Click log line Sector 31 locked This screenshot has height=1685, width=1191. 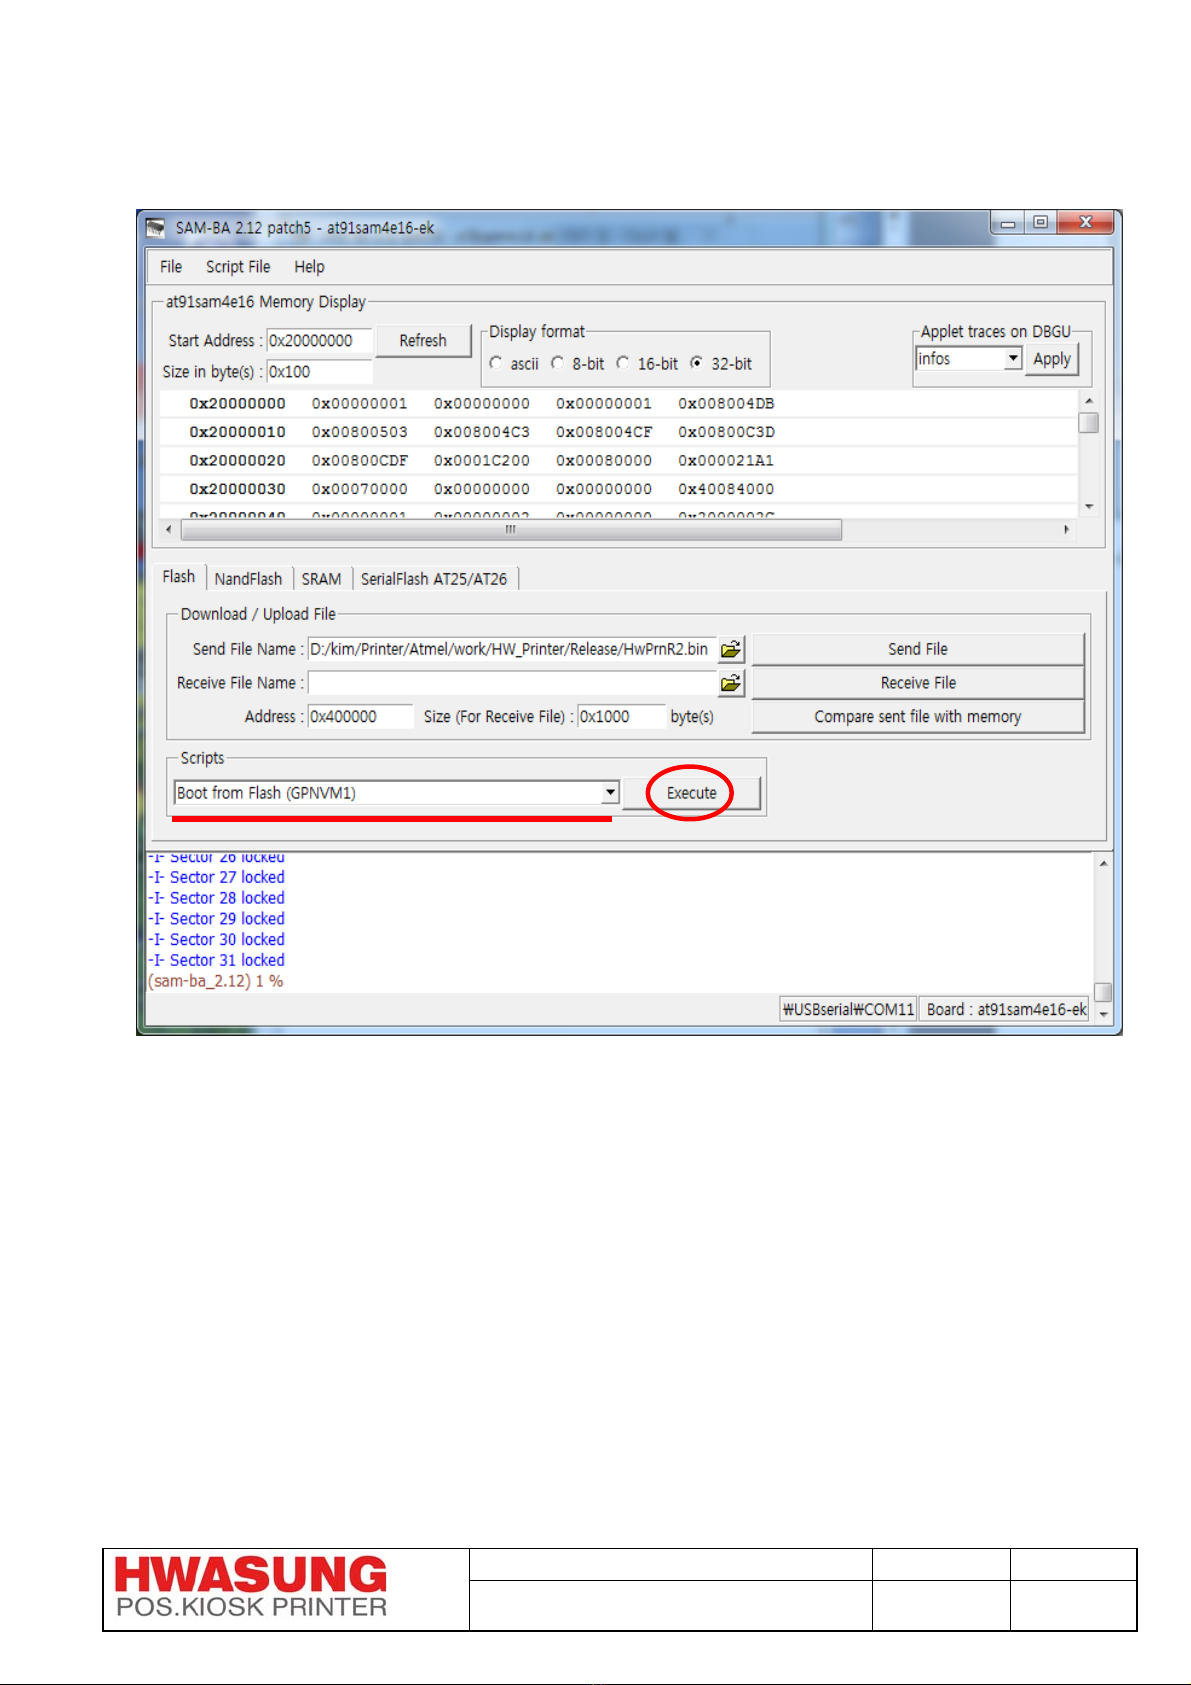point(216,960)
